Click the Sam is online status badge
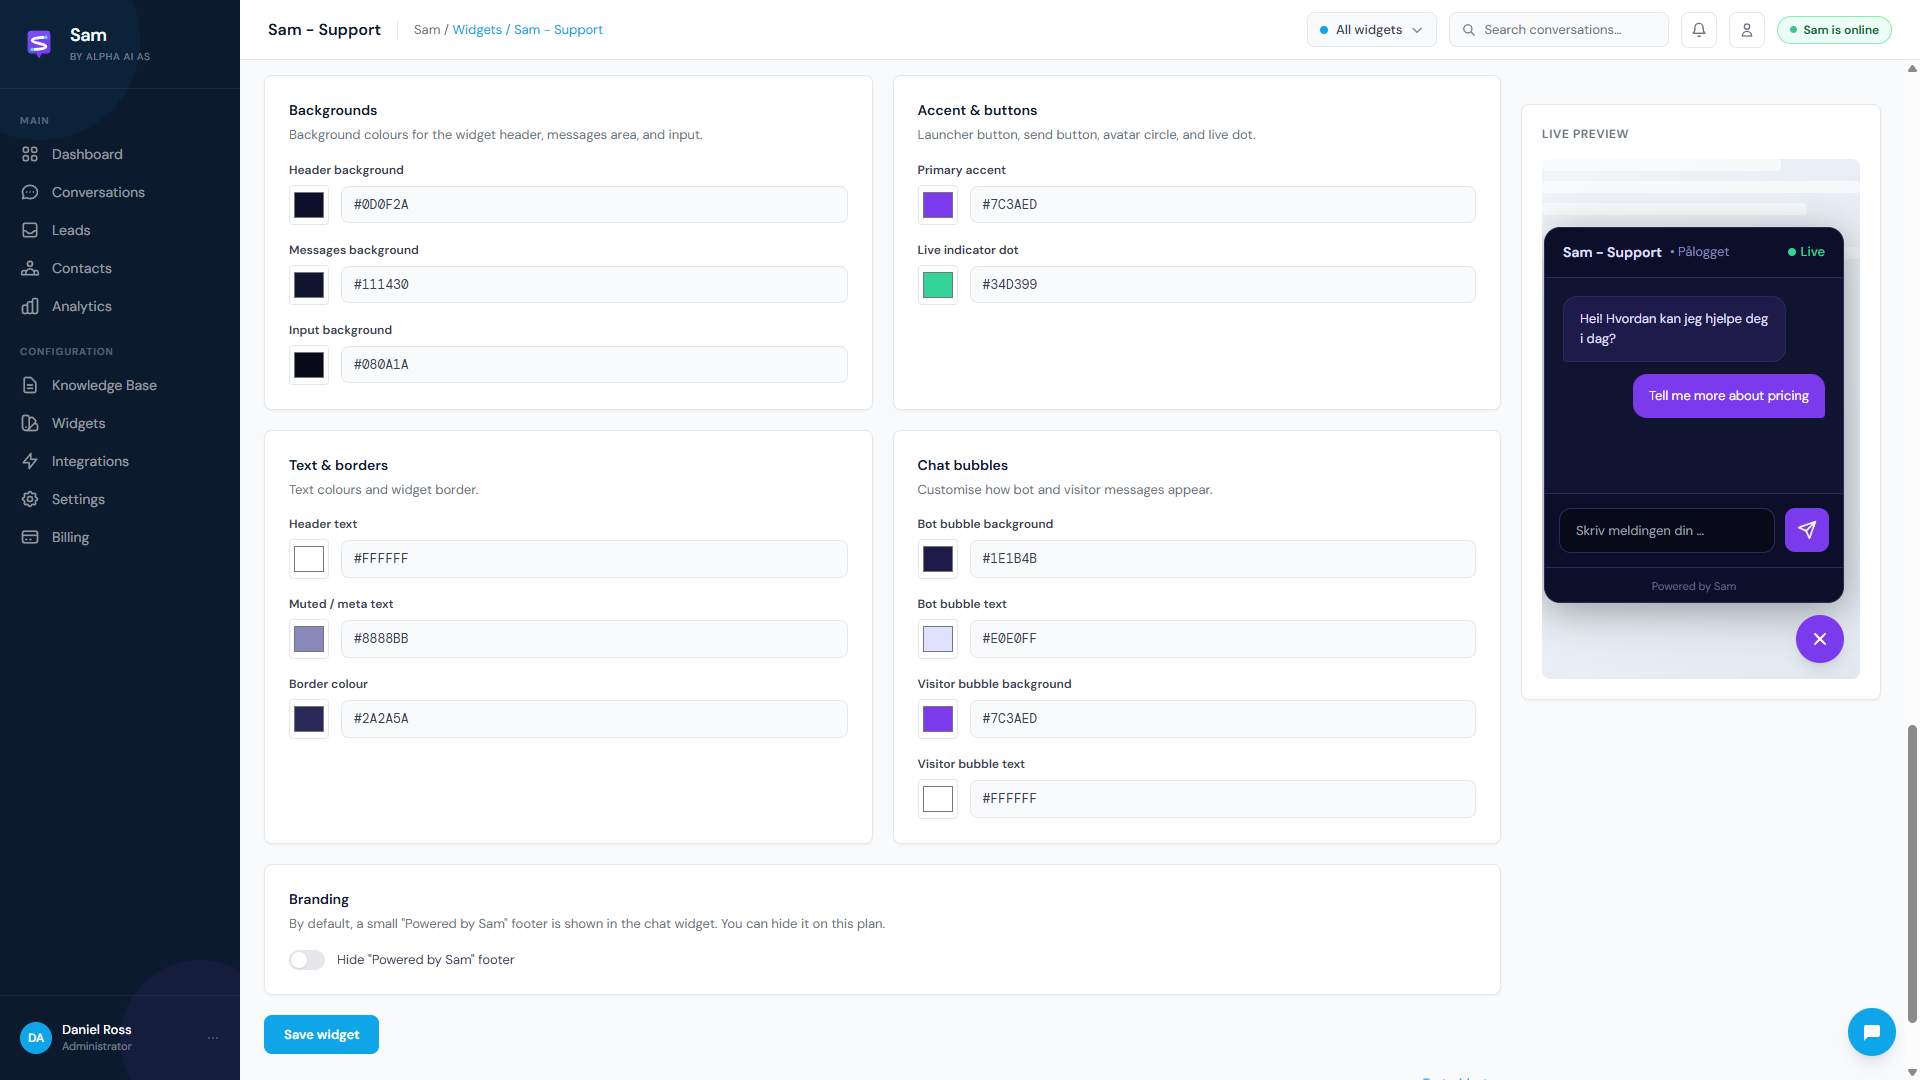1920x1080 pixels. pos(1834,30)
